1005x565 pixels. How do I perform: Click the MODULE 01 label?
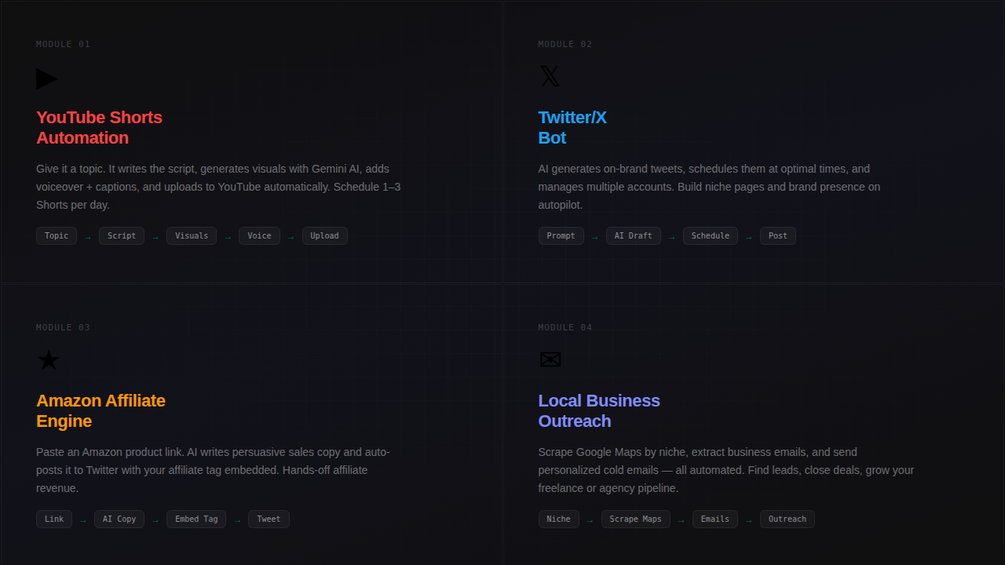point(63,44)
